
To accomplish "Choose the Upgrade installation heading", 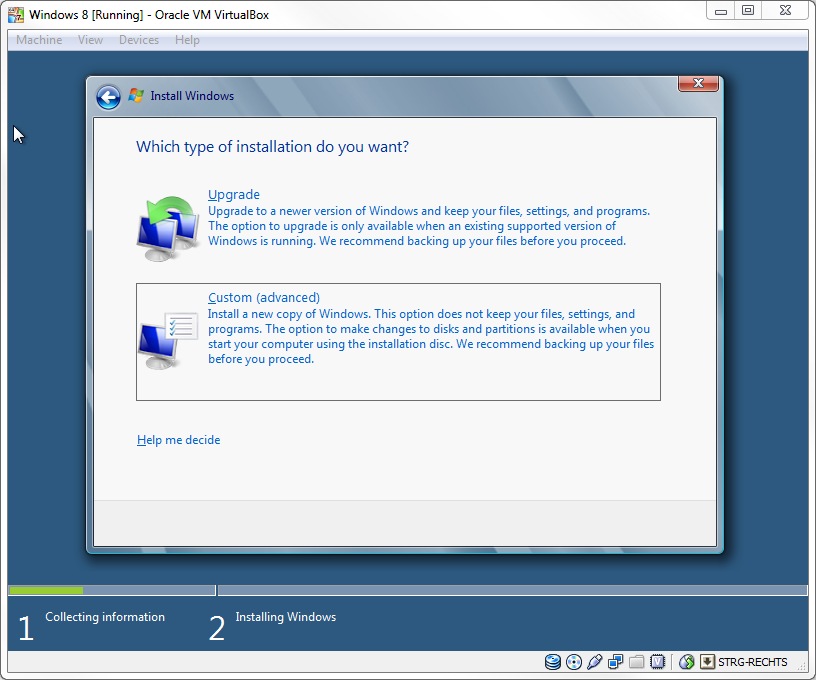I will [234, 195].
